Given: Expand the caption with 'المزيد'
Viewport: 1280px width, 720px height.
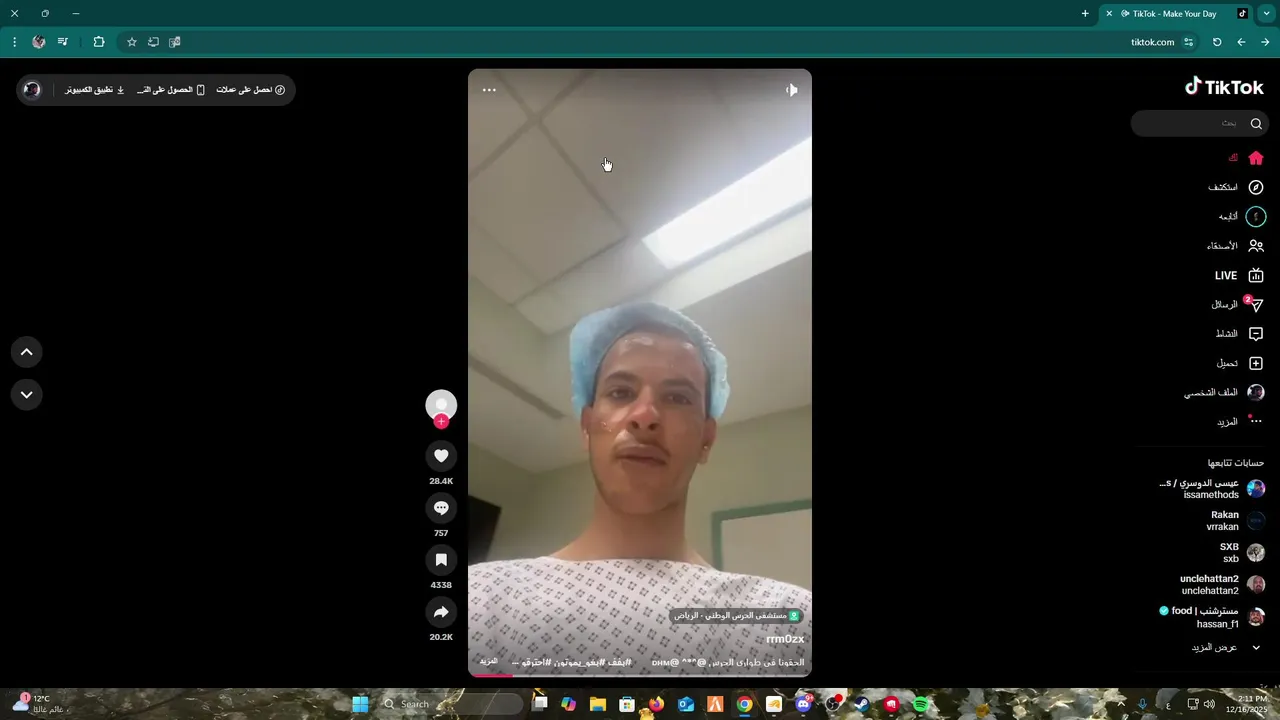Looking at the screenshot, I should click(x=488, y=662).
